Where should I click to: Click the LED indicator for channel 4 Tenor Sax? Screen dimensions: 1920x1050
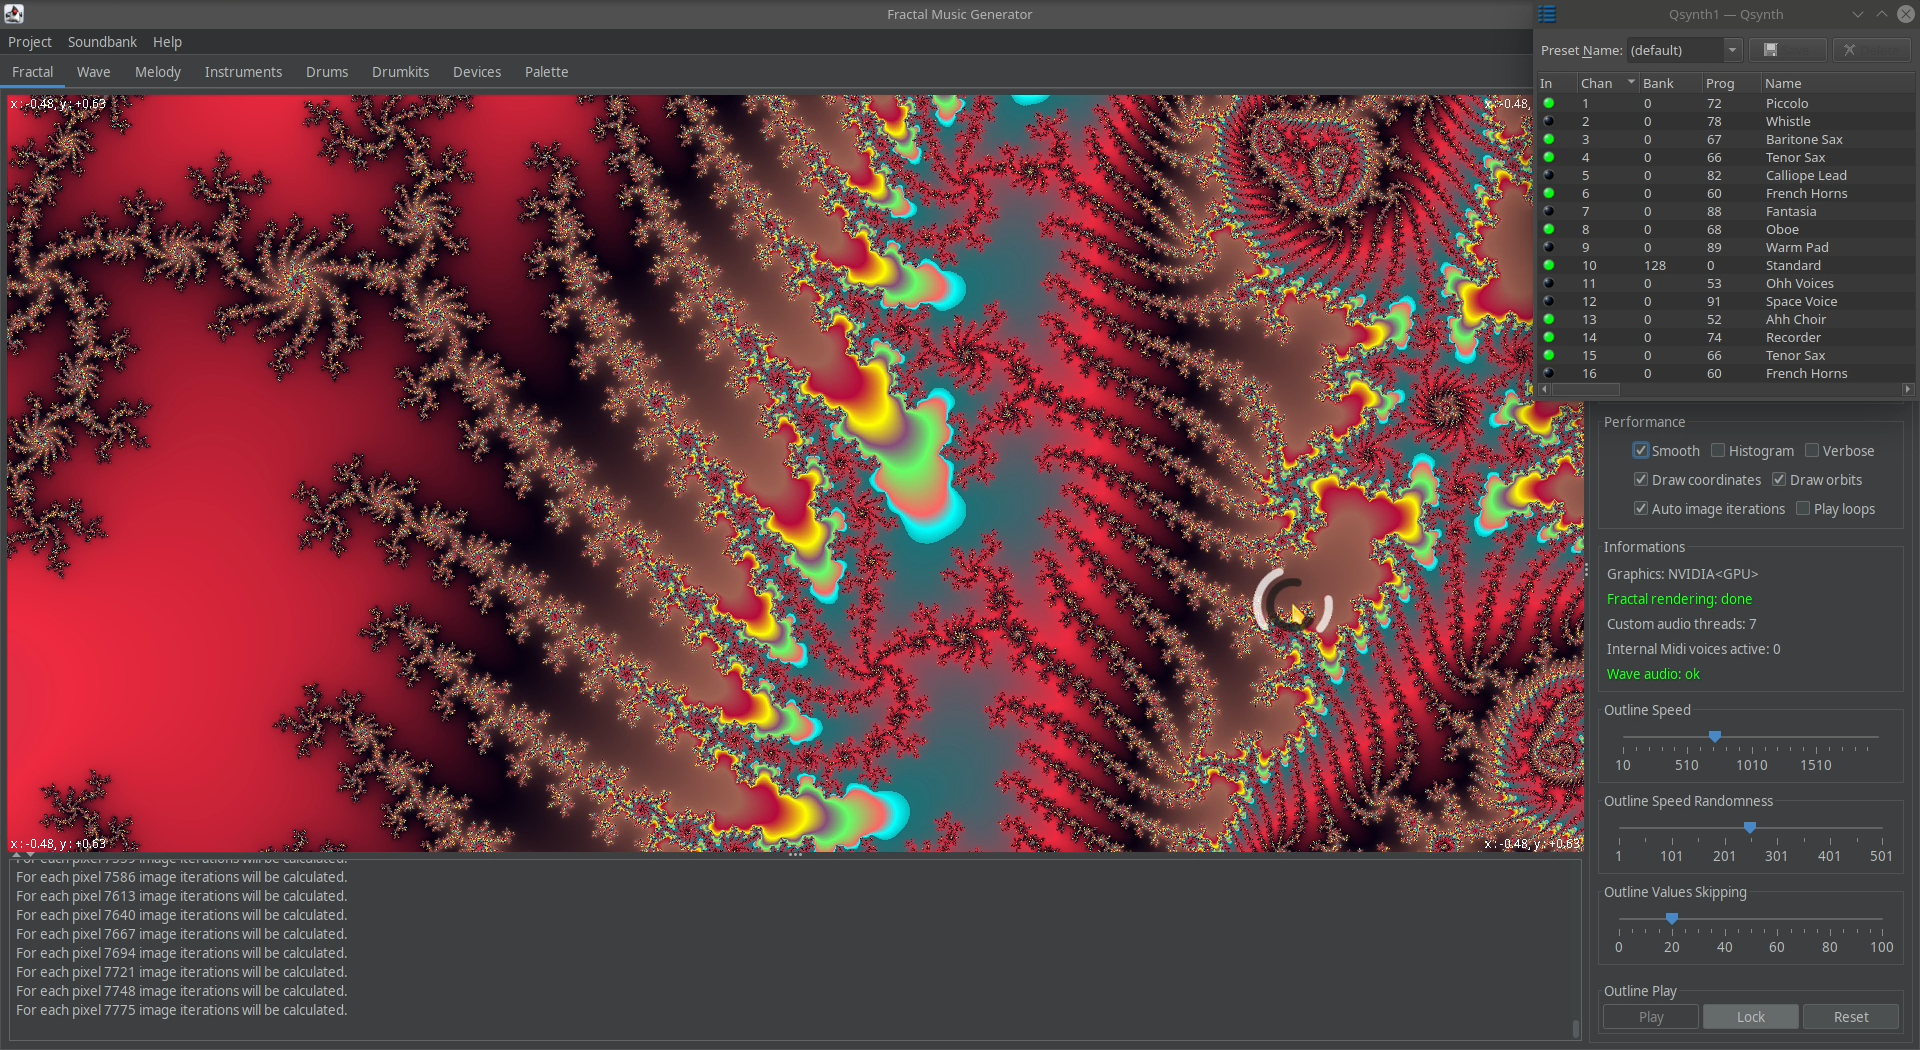pos(1549,157)
